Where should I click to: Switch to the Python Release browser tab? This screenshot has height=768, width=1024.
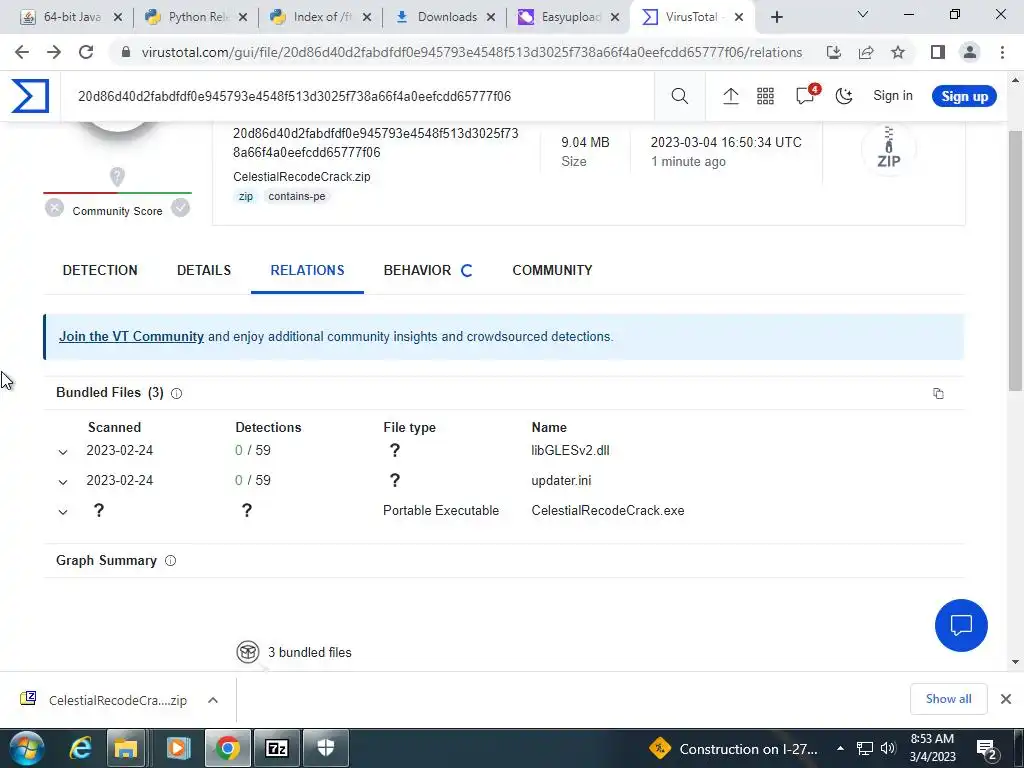pyautogui.click(x=196, y=17)
